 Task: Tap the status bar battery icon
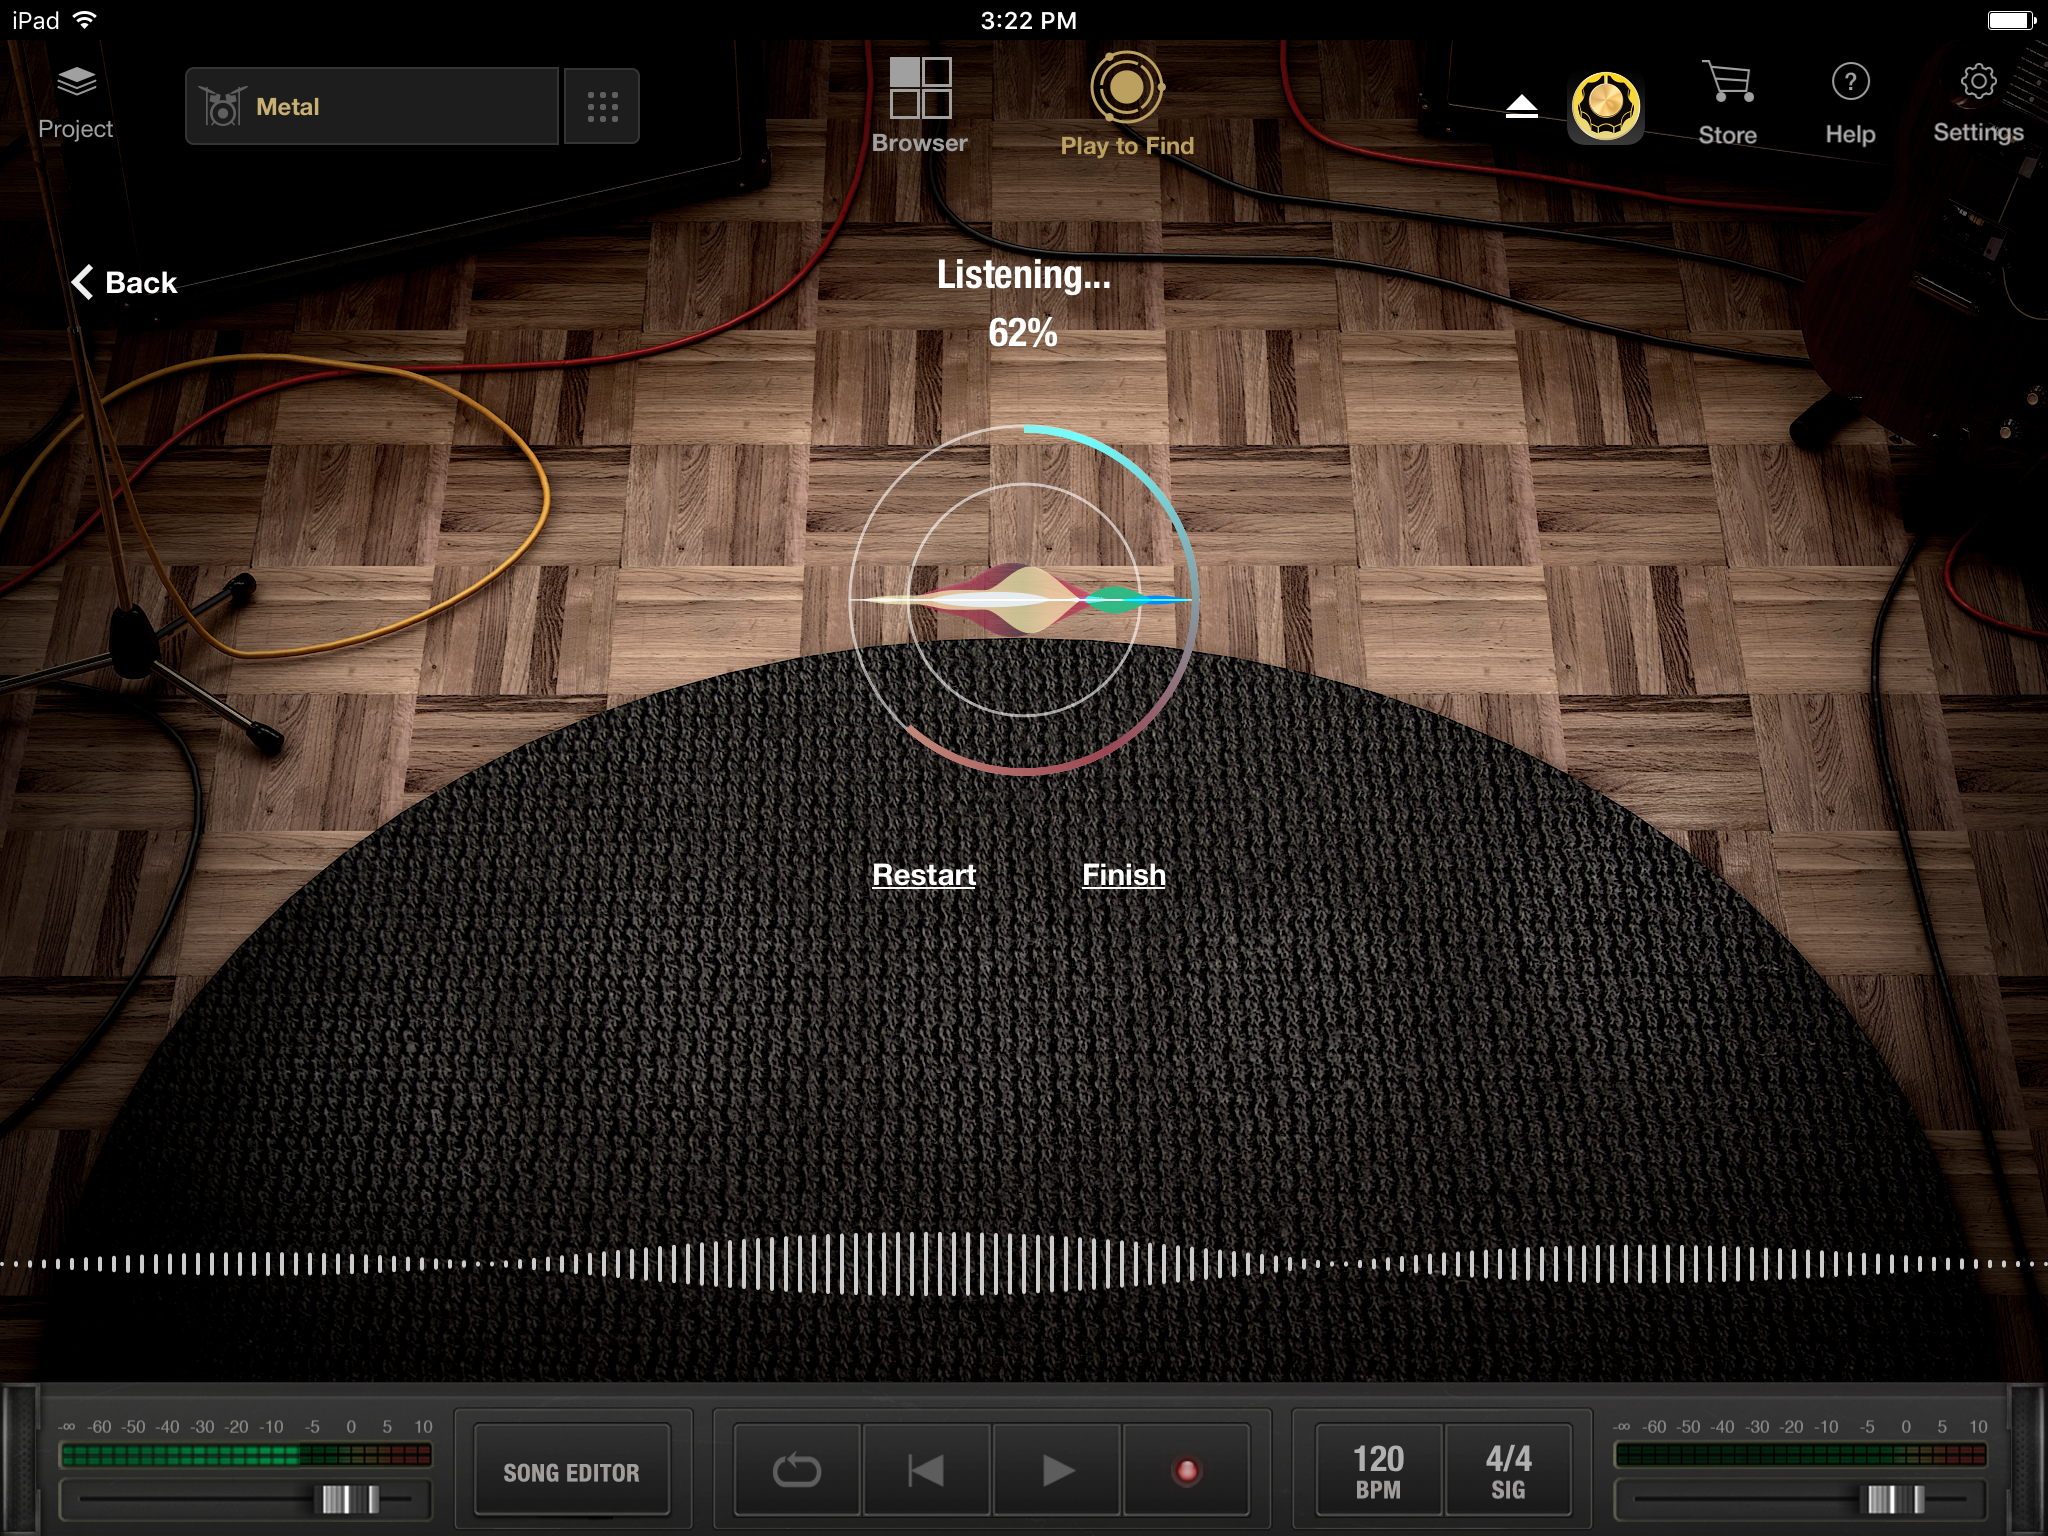tap(2012, 21)
